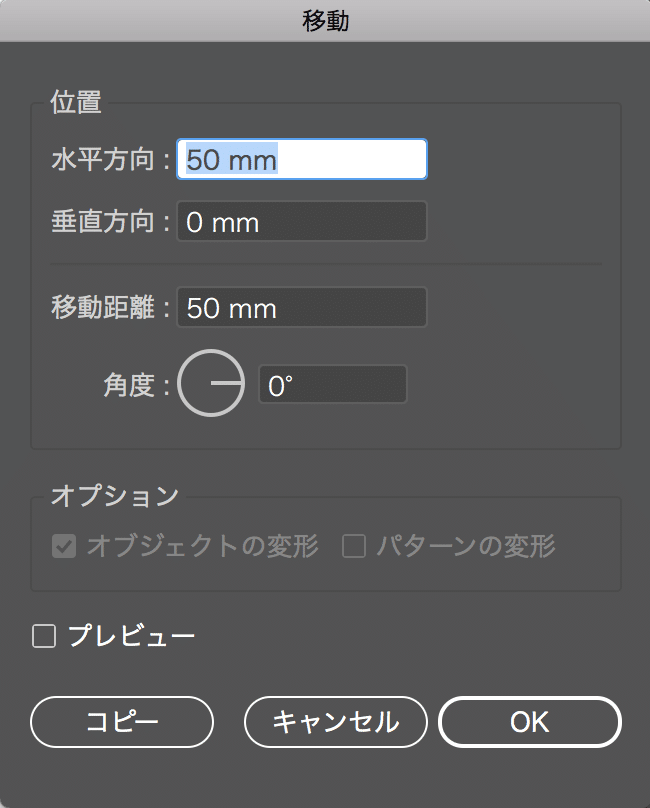Screen dimensions: 650x808
Task: Click the 角度 label text
Action: [129, 384]
